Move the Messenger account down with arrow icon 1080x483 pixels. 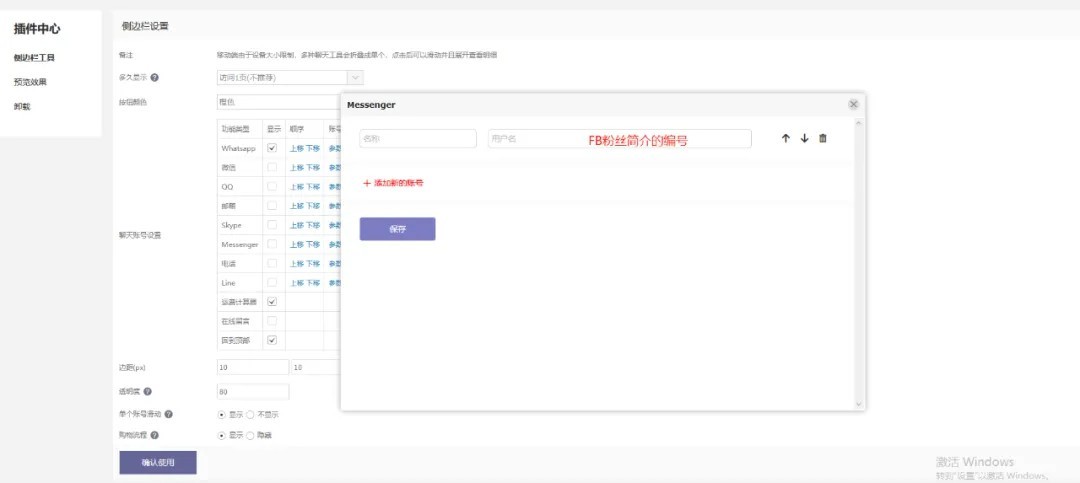(804, 138)
